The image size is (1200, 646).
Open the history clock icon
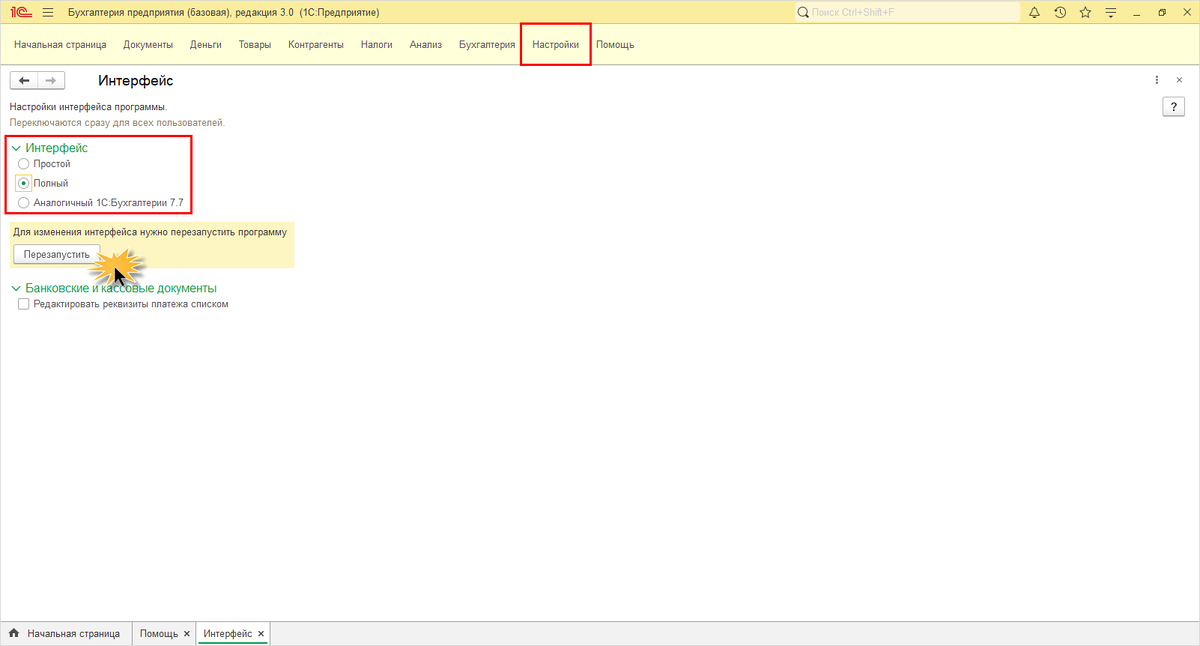1060,12
